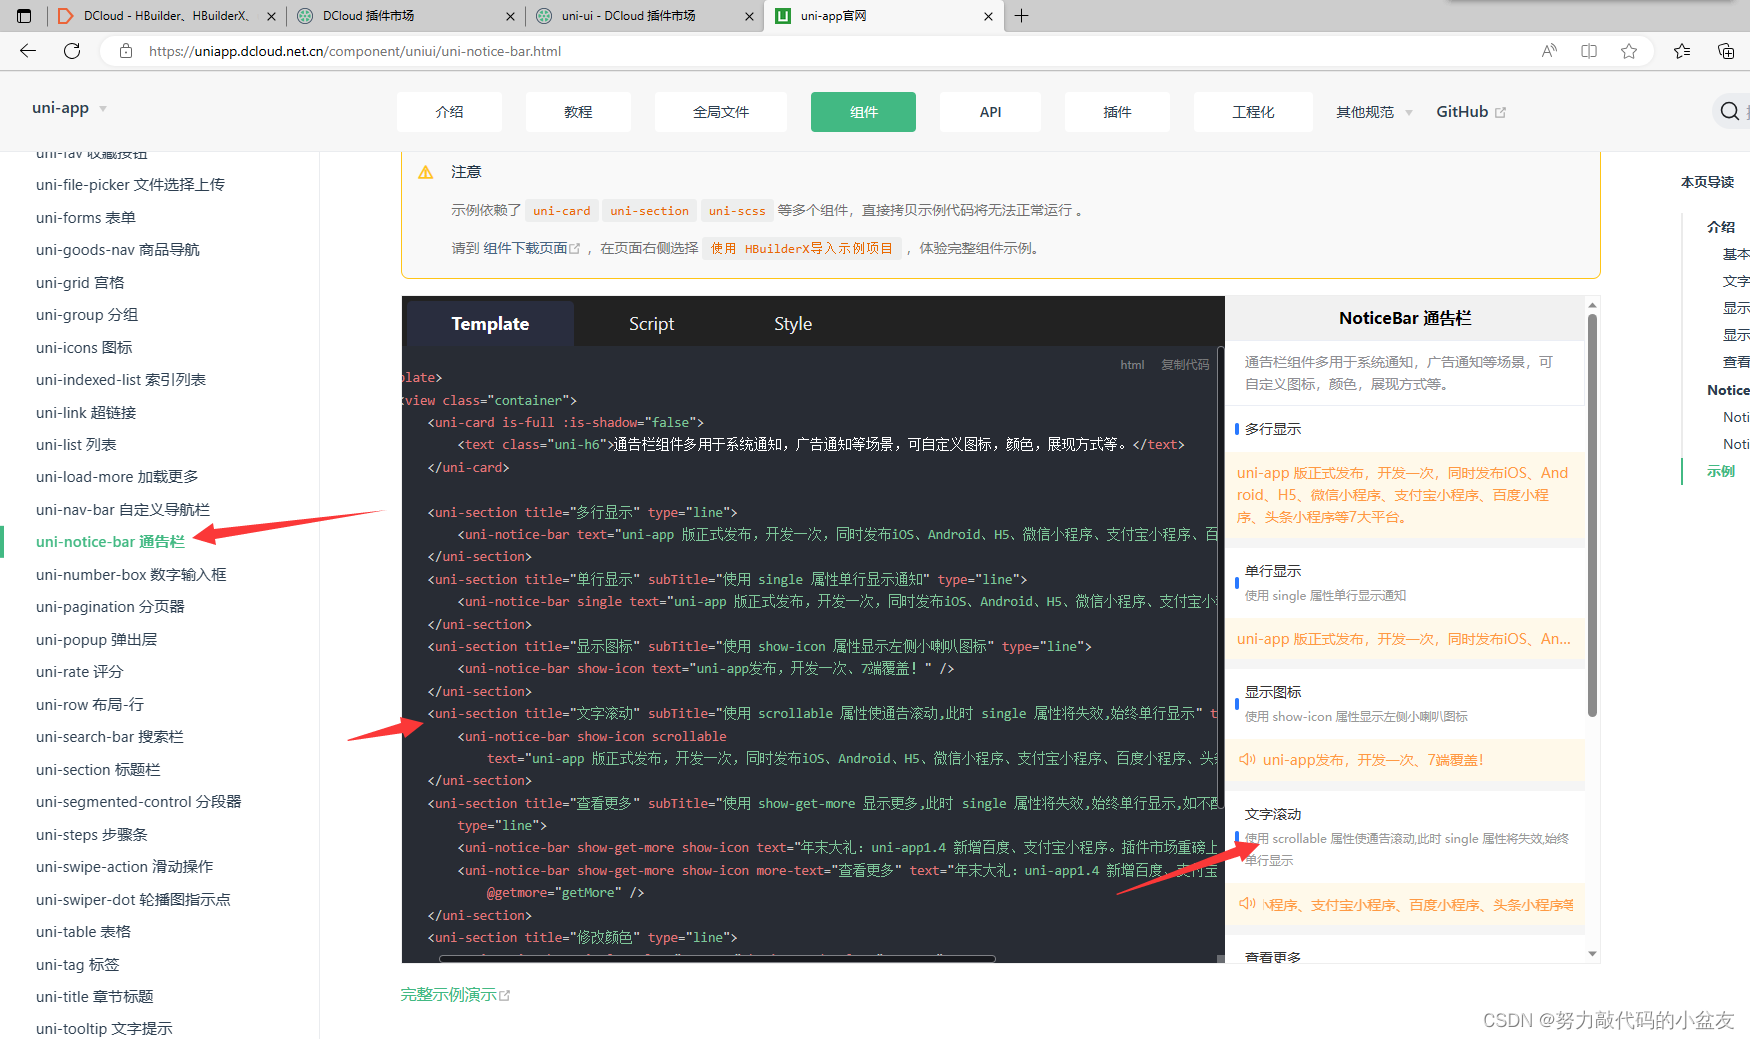Open the 全局文件 nav item

(721, 112)
